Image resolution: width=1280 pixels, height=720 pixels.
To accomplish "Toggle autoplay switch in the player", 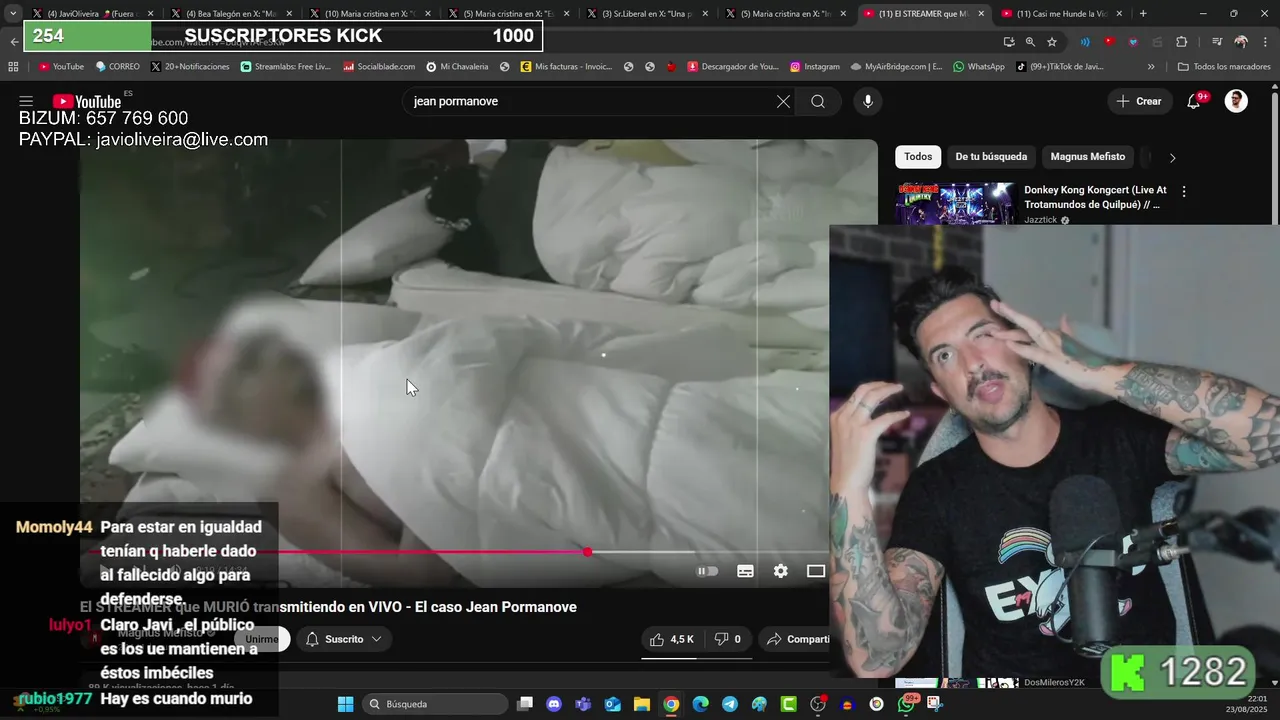I will [707, 571].
